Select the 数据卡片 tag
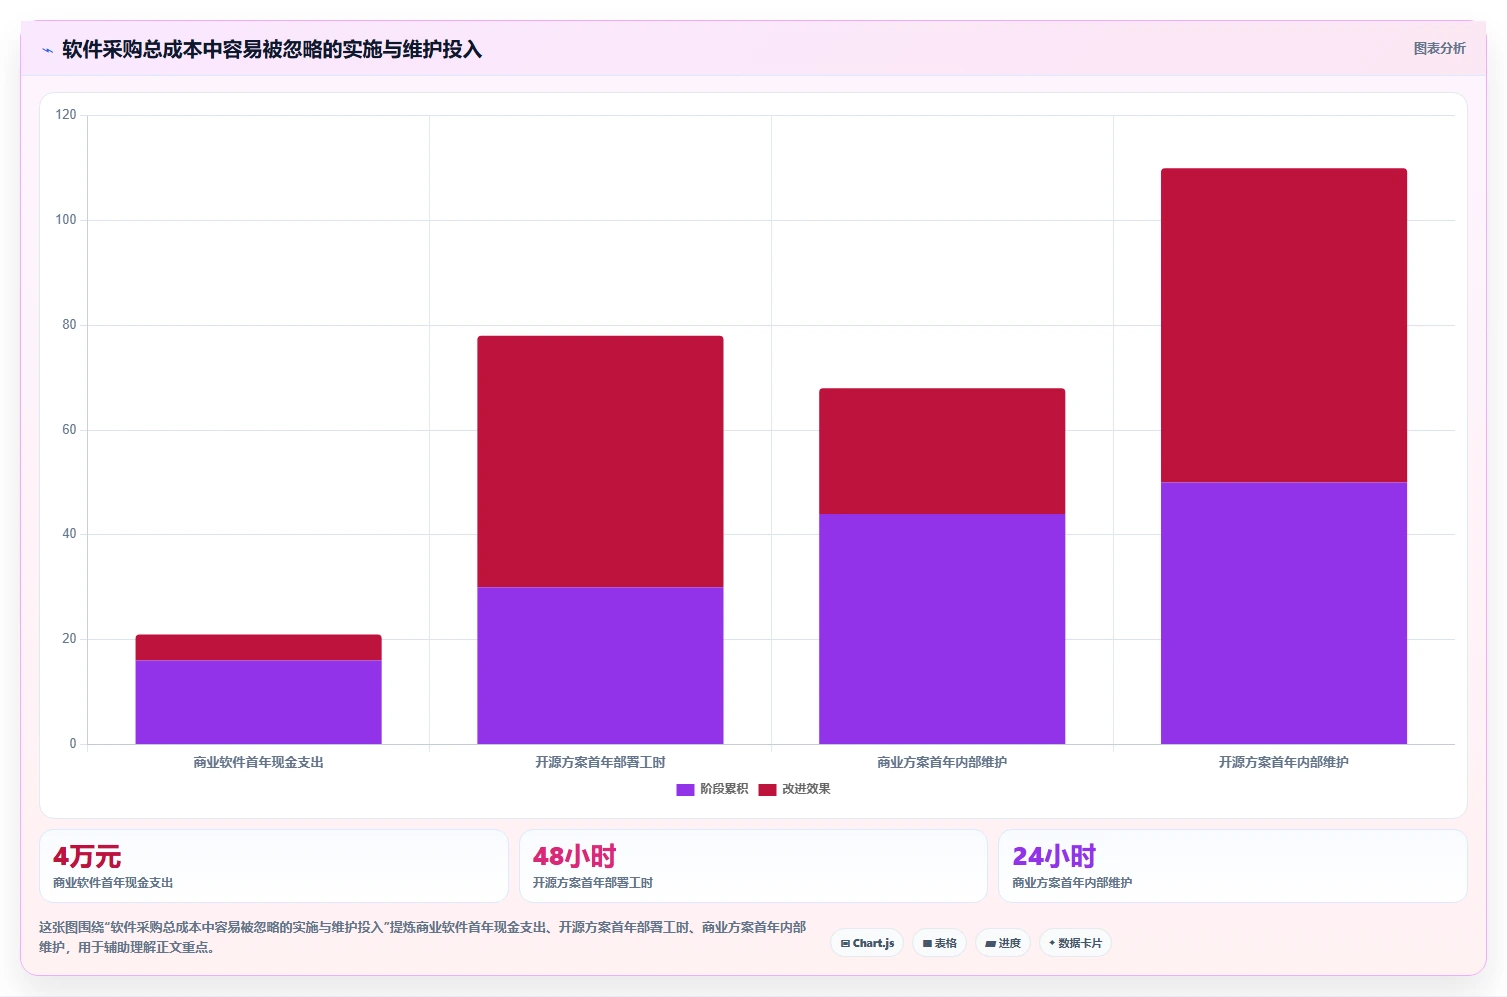Viewport: 1507px width, 997px height. pyautogui.click(x=1075, y=943)
